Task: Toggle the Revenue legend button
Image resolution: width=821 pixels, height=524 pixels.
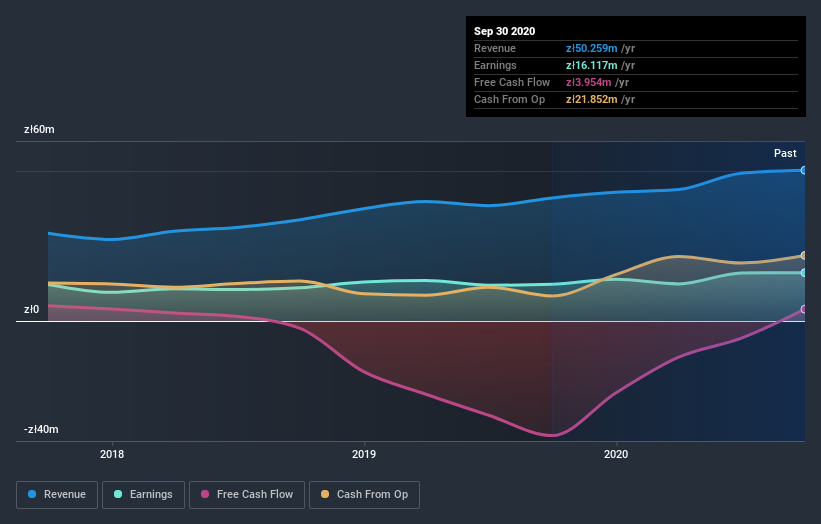Action: pyautogui.click(x=57, y=495)
